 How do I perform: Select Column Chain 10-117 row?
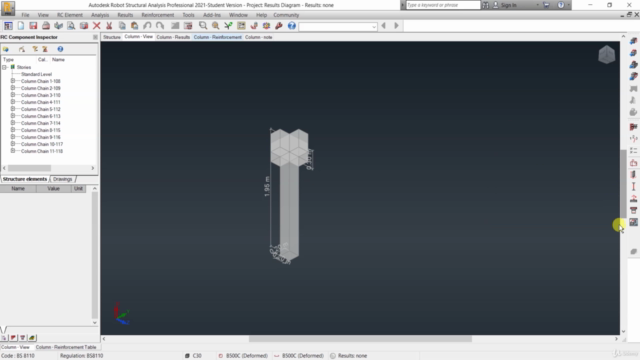pos(42,144)
